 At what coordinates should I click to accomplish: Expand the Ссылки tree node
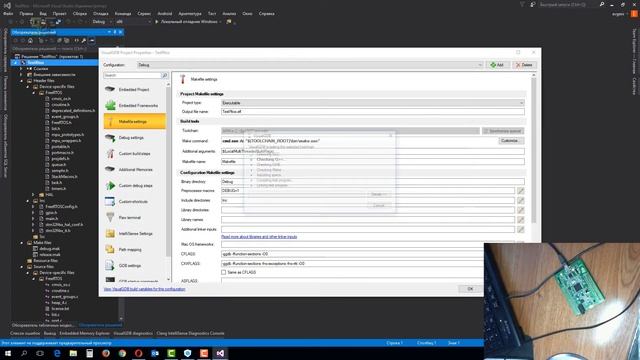pos(21,69)
